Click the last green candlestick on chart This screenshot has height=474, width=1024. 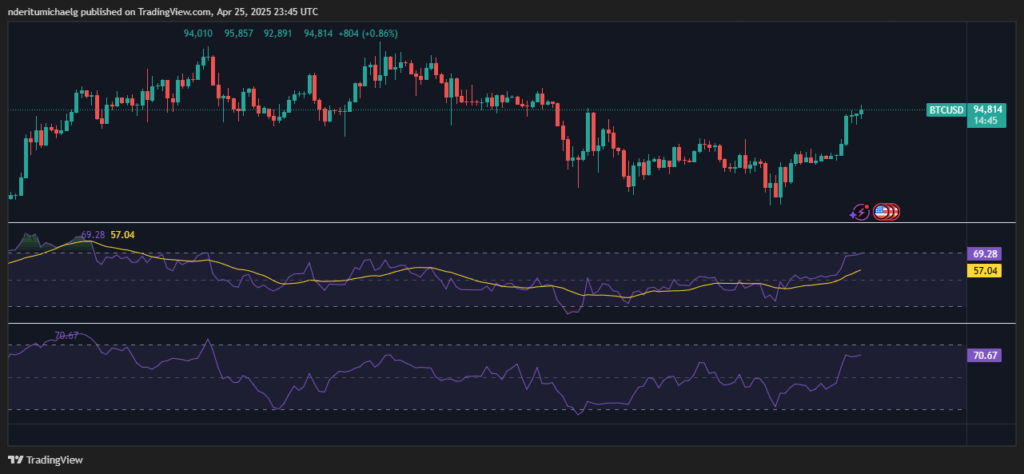861,110
